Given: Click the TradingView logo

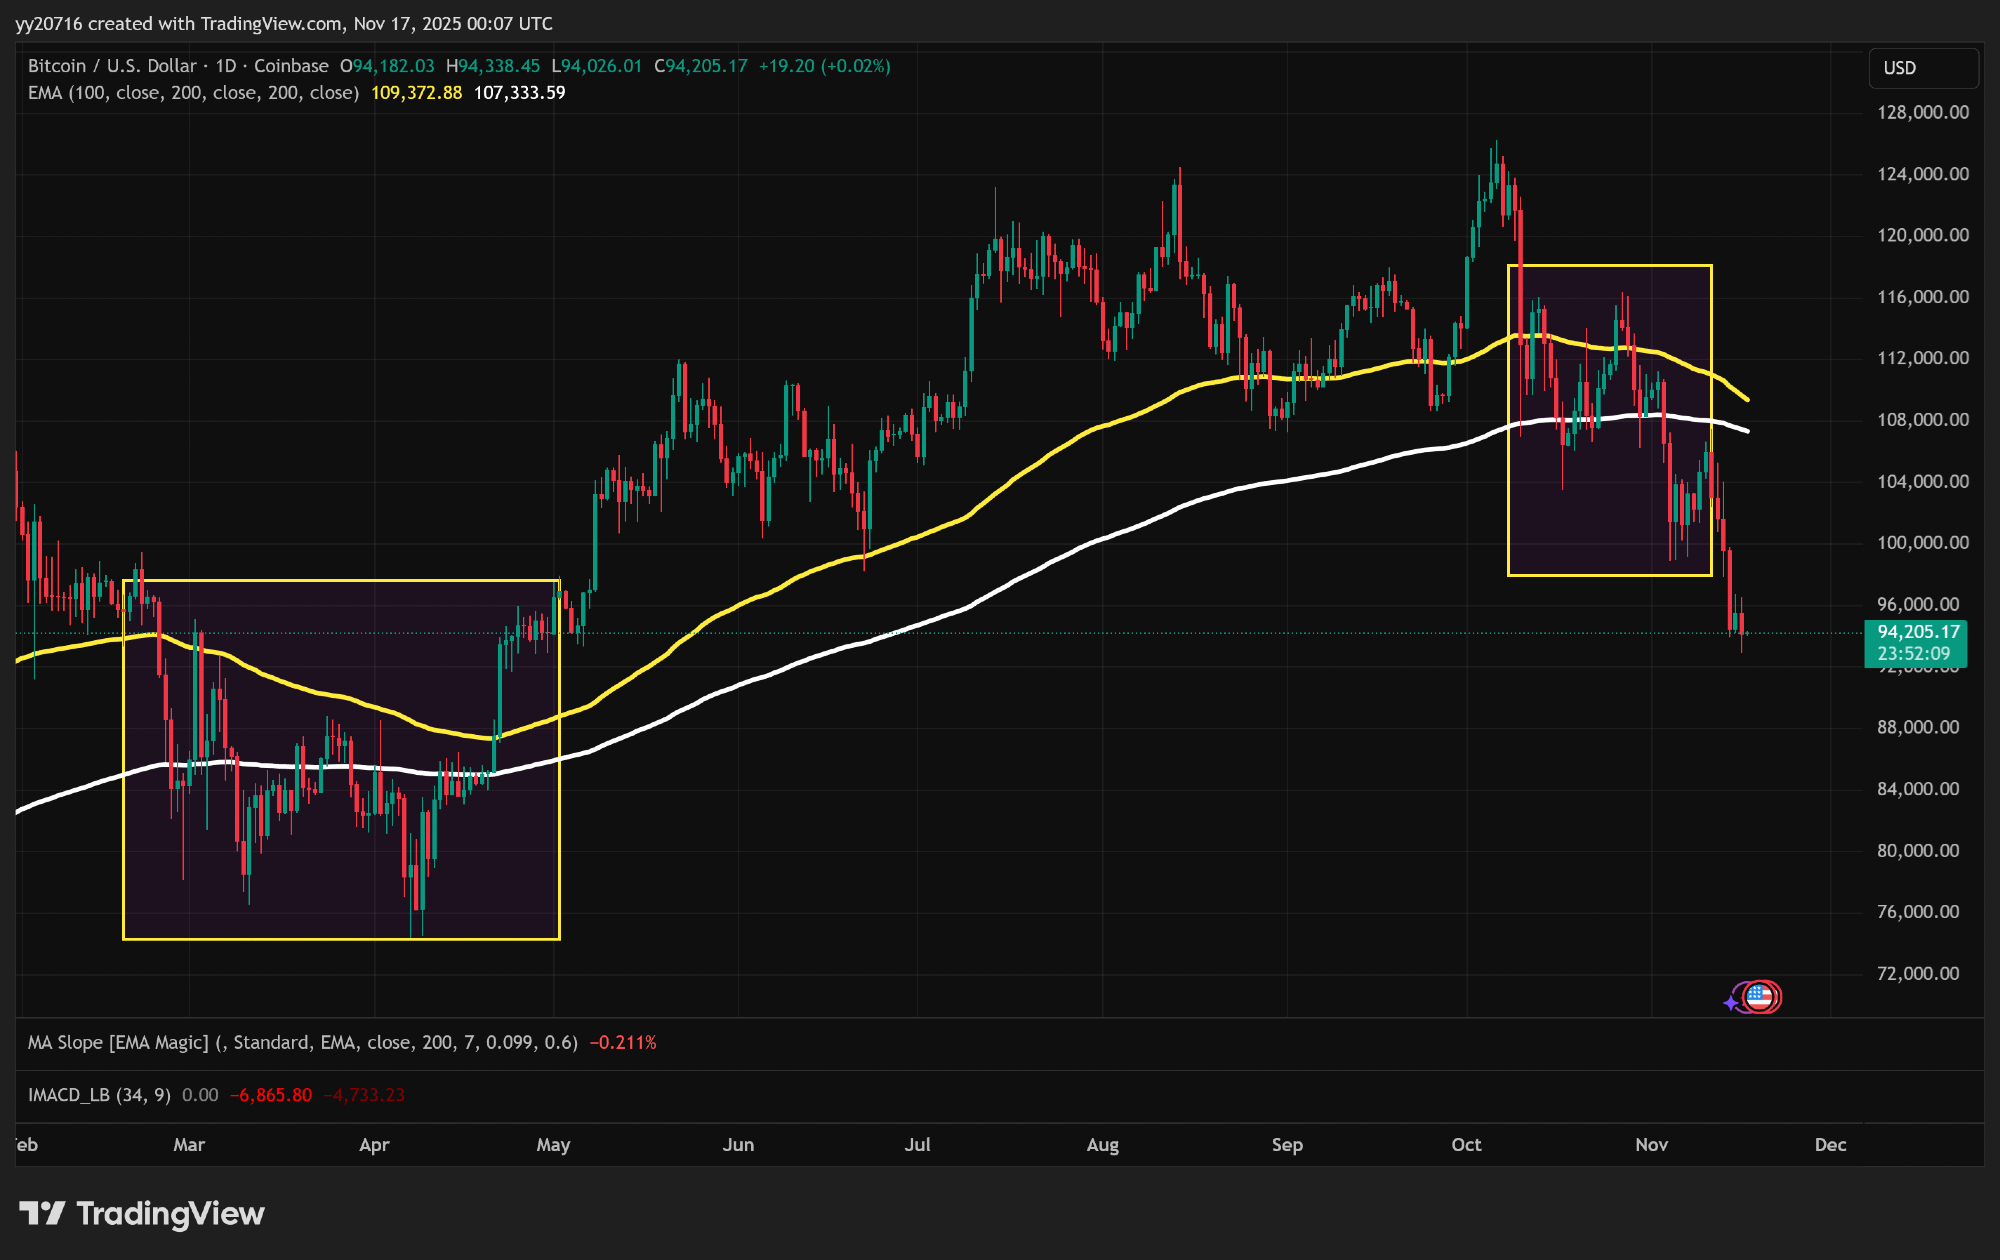Looking at the screenshot, I should [142, 1214].
